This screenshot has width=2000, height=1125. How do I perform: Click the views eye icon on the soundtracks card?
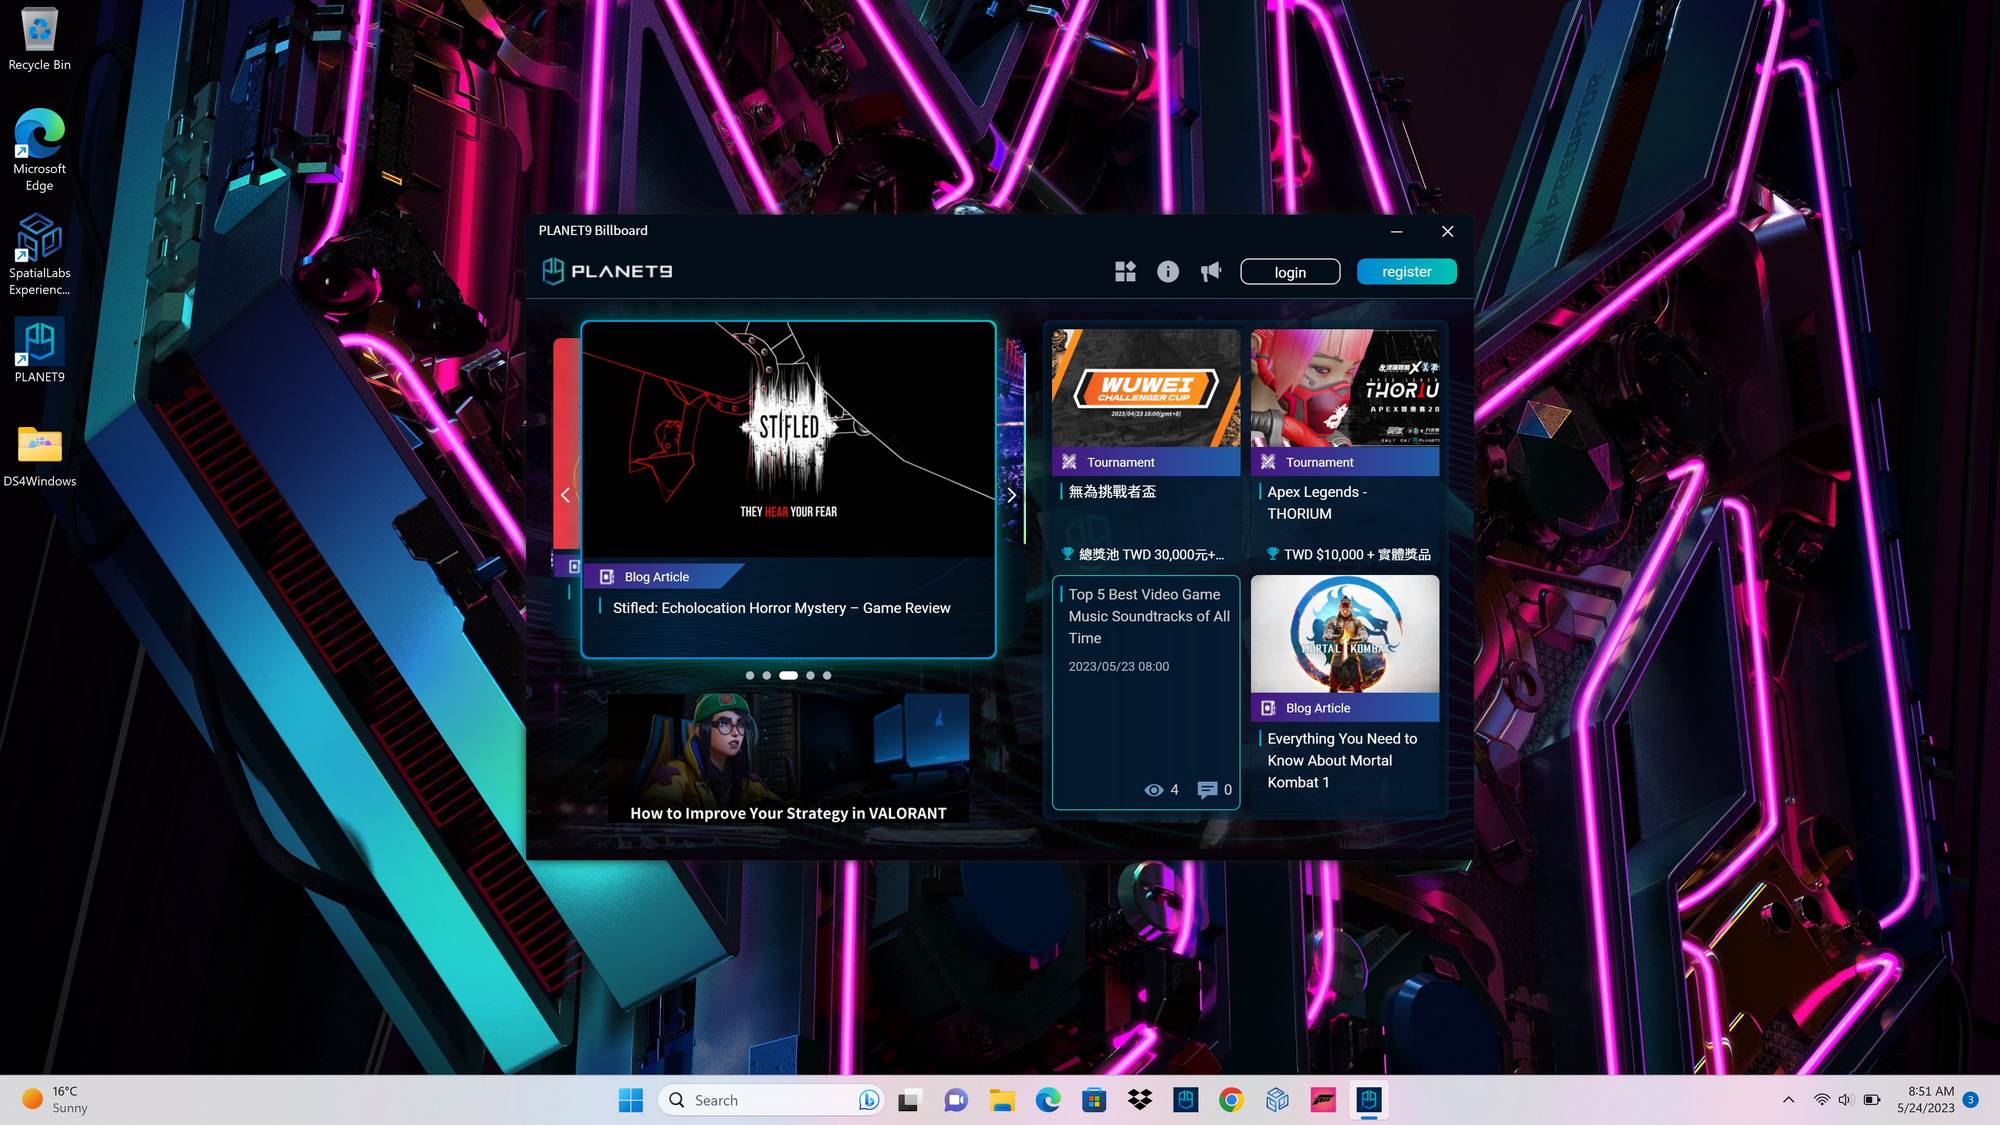pos(1153,790)
